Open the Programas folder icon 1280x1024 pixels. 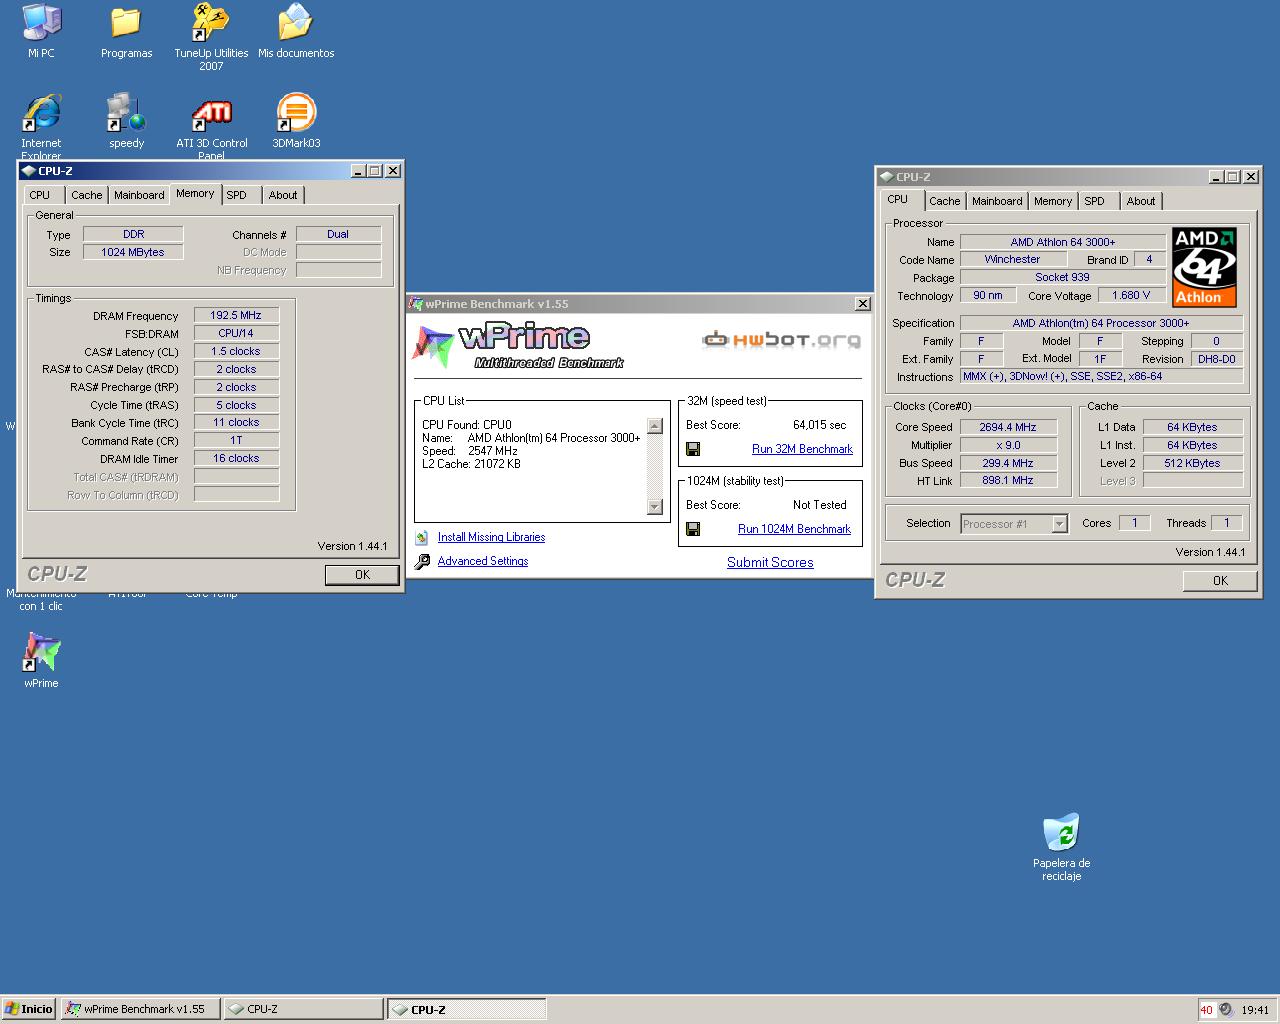click(x=126, y=24)
